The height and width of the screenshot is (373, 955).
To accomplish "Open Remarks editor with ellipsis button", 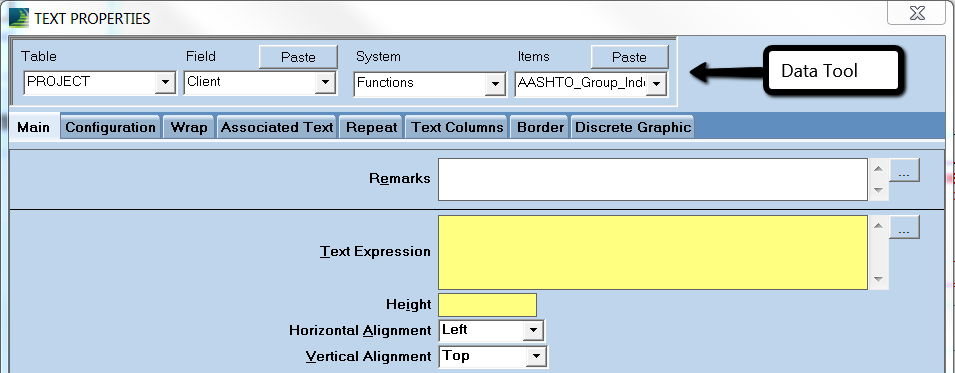I will click(904, 170).
